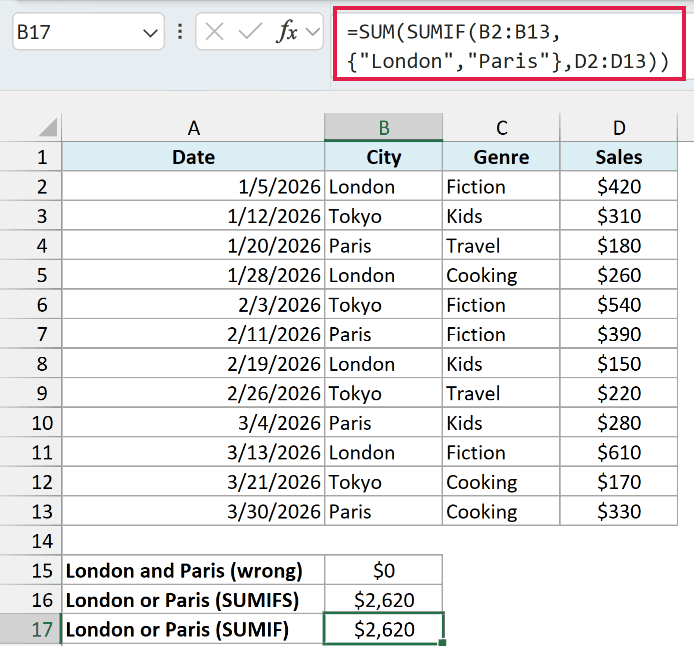The image size is (694, 646).
Task: Select the $260 sales cell
Action: point(619,275)
